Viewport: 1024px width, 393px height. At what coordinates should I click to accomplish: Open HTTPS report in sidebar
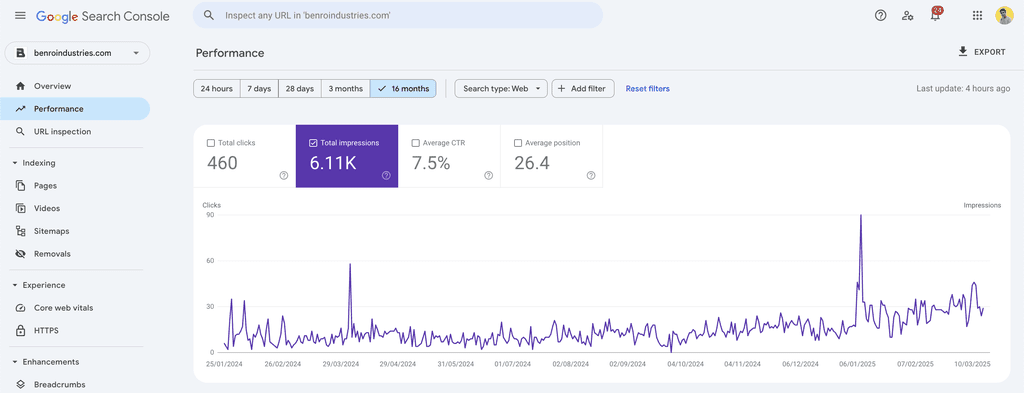click(75, 331)
